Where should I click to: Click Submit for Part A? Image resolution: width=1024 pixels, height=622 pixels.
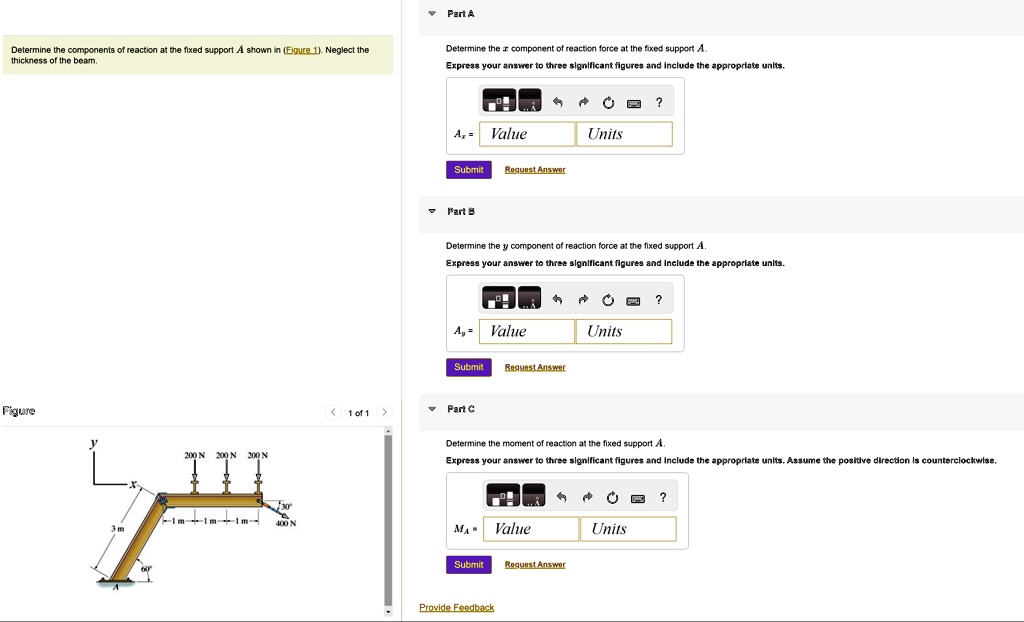(x=468, y=170)
